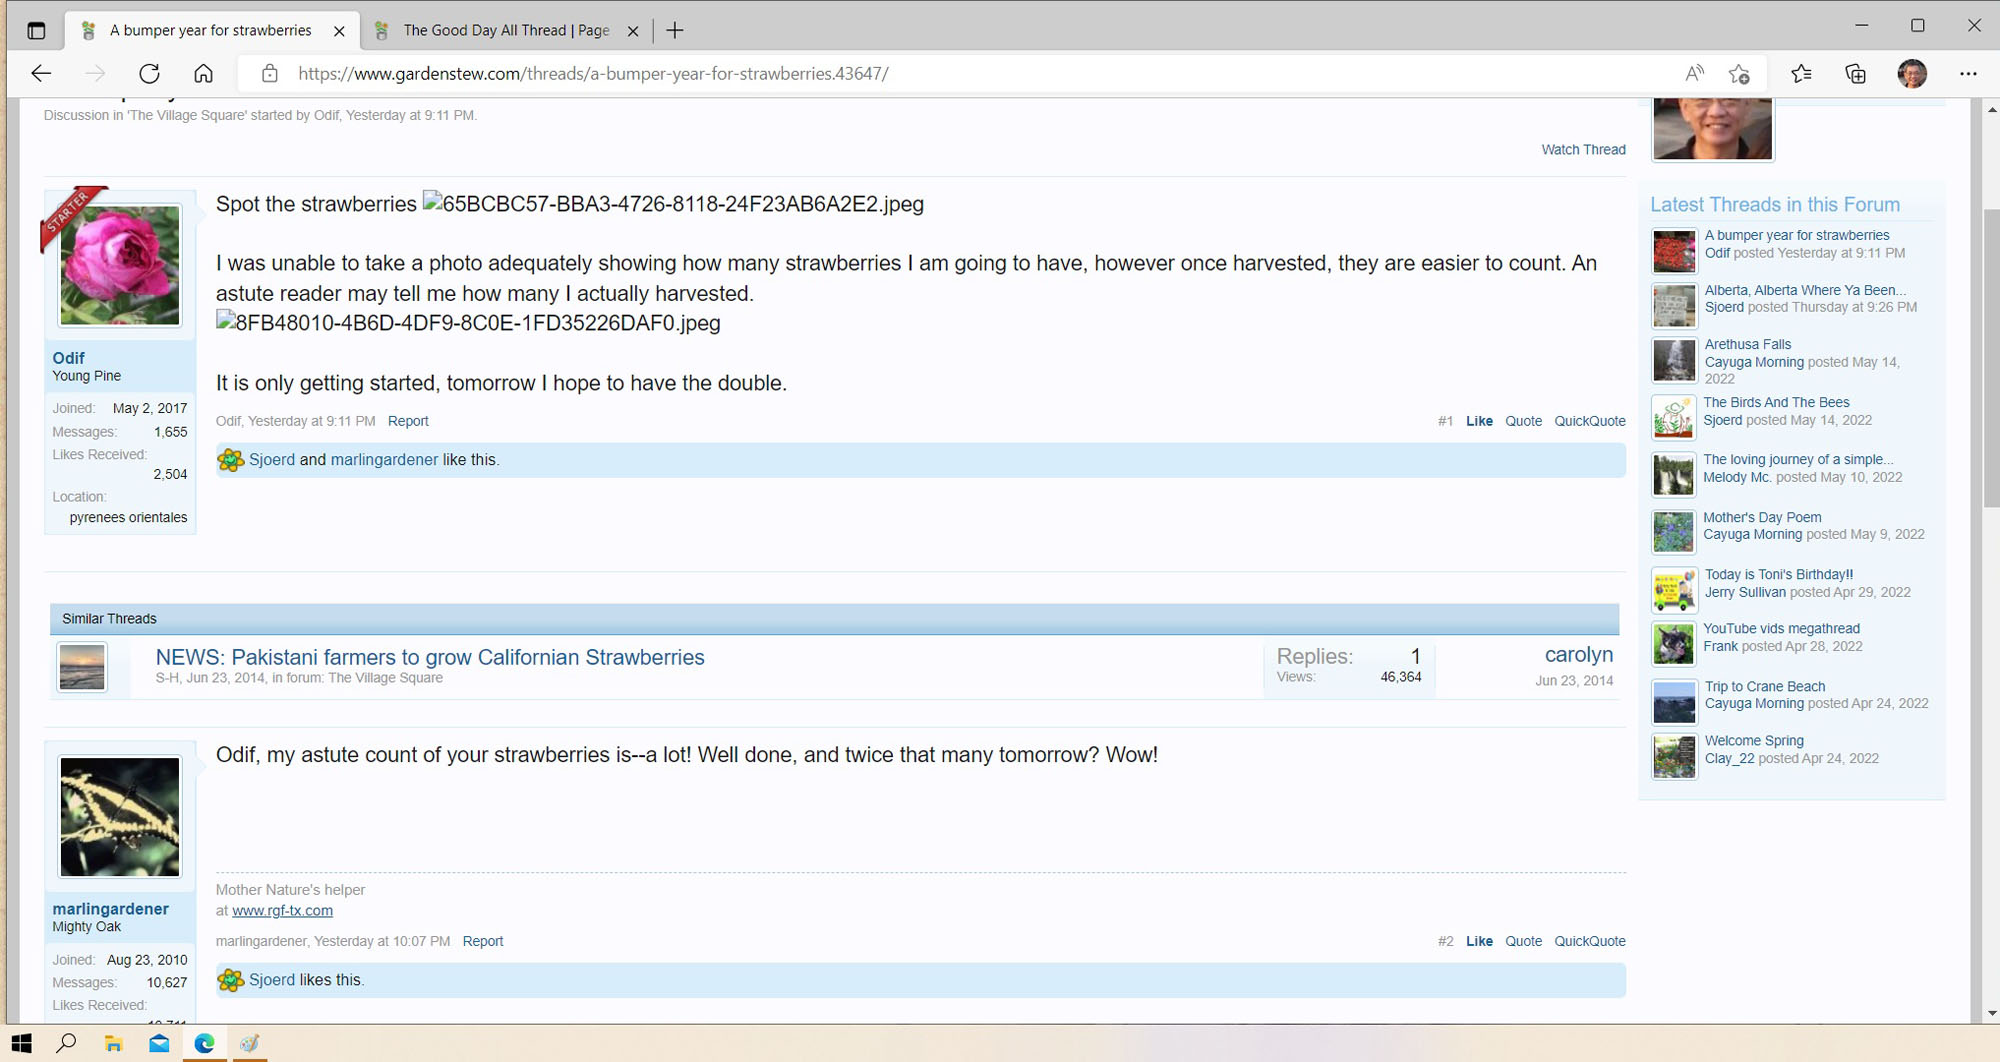The height and width of the screenshot is (1062, 2000).
Task: Click the YouTube vids megathread cat thumbnail
Action: click(1674, 644)
